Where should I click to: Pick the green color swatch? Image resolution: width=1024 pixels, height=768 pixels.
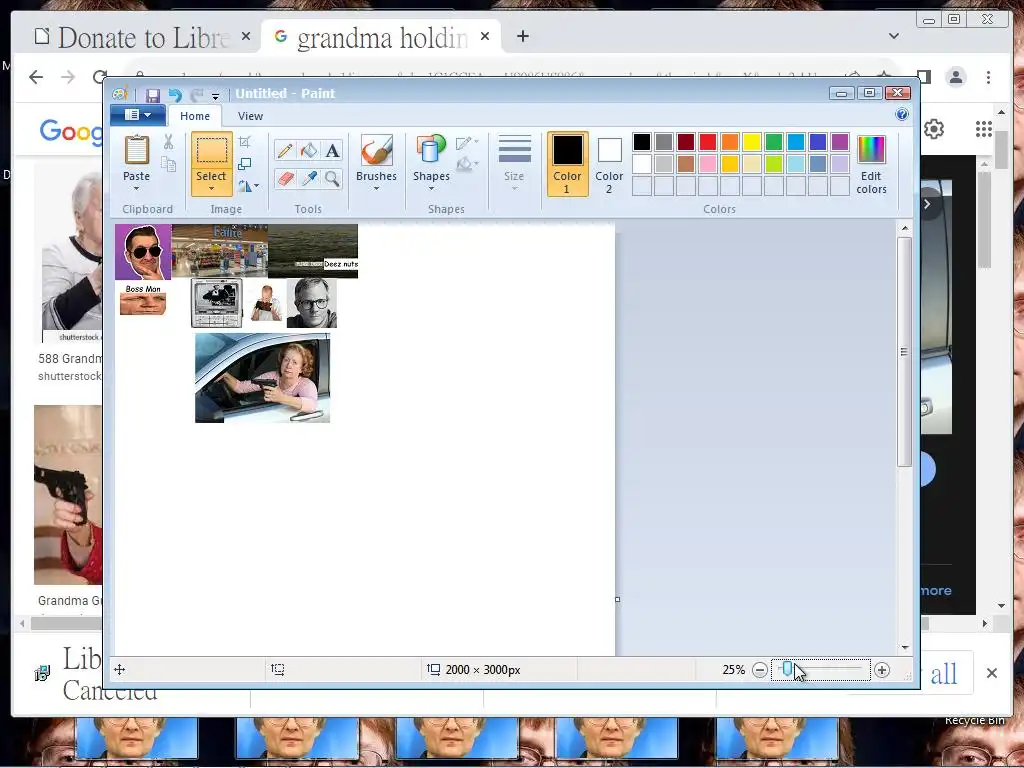pyautogui.click(x=774, y=142)
